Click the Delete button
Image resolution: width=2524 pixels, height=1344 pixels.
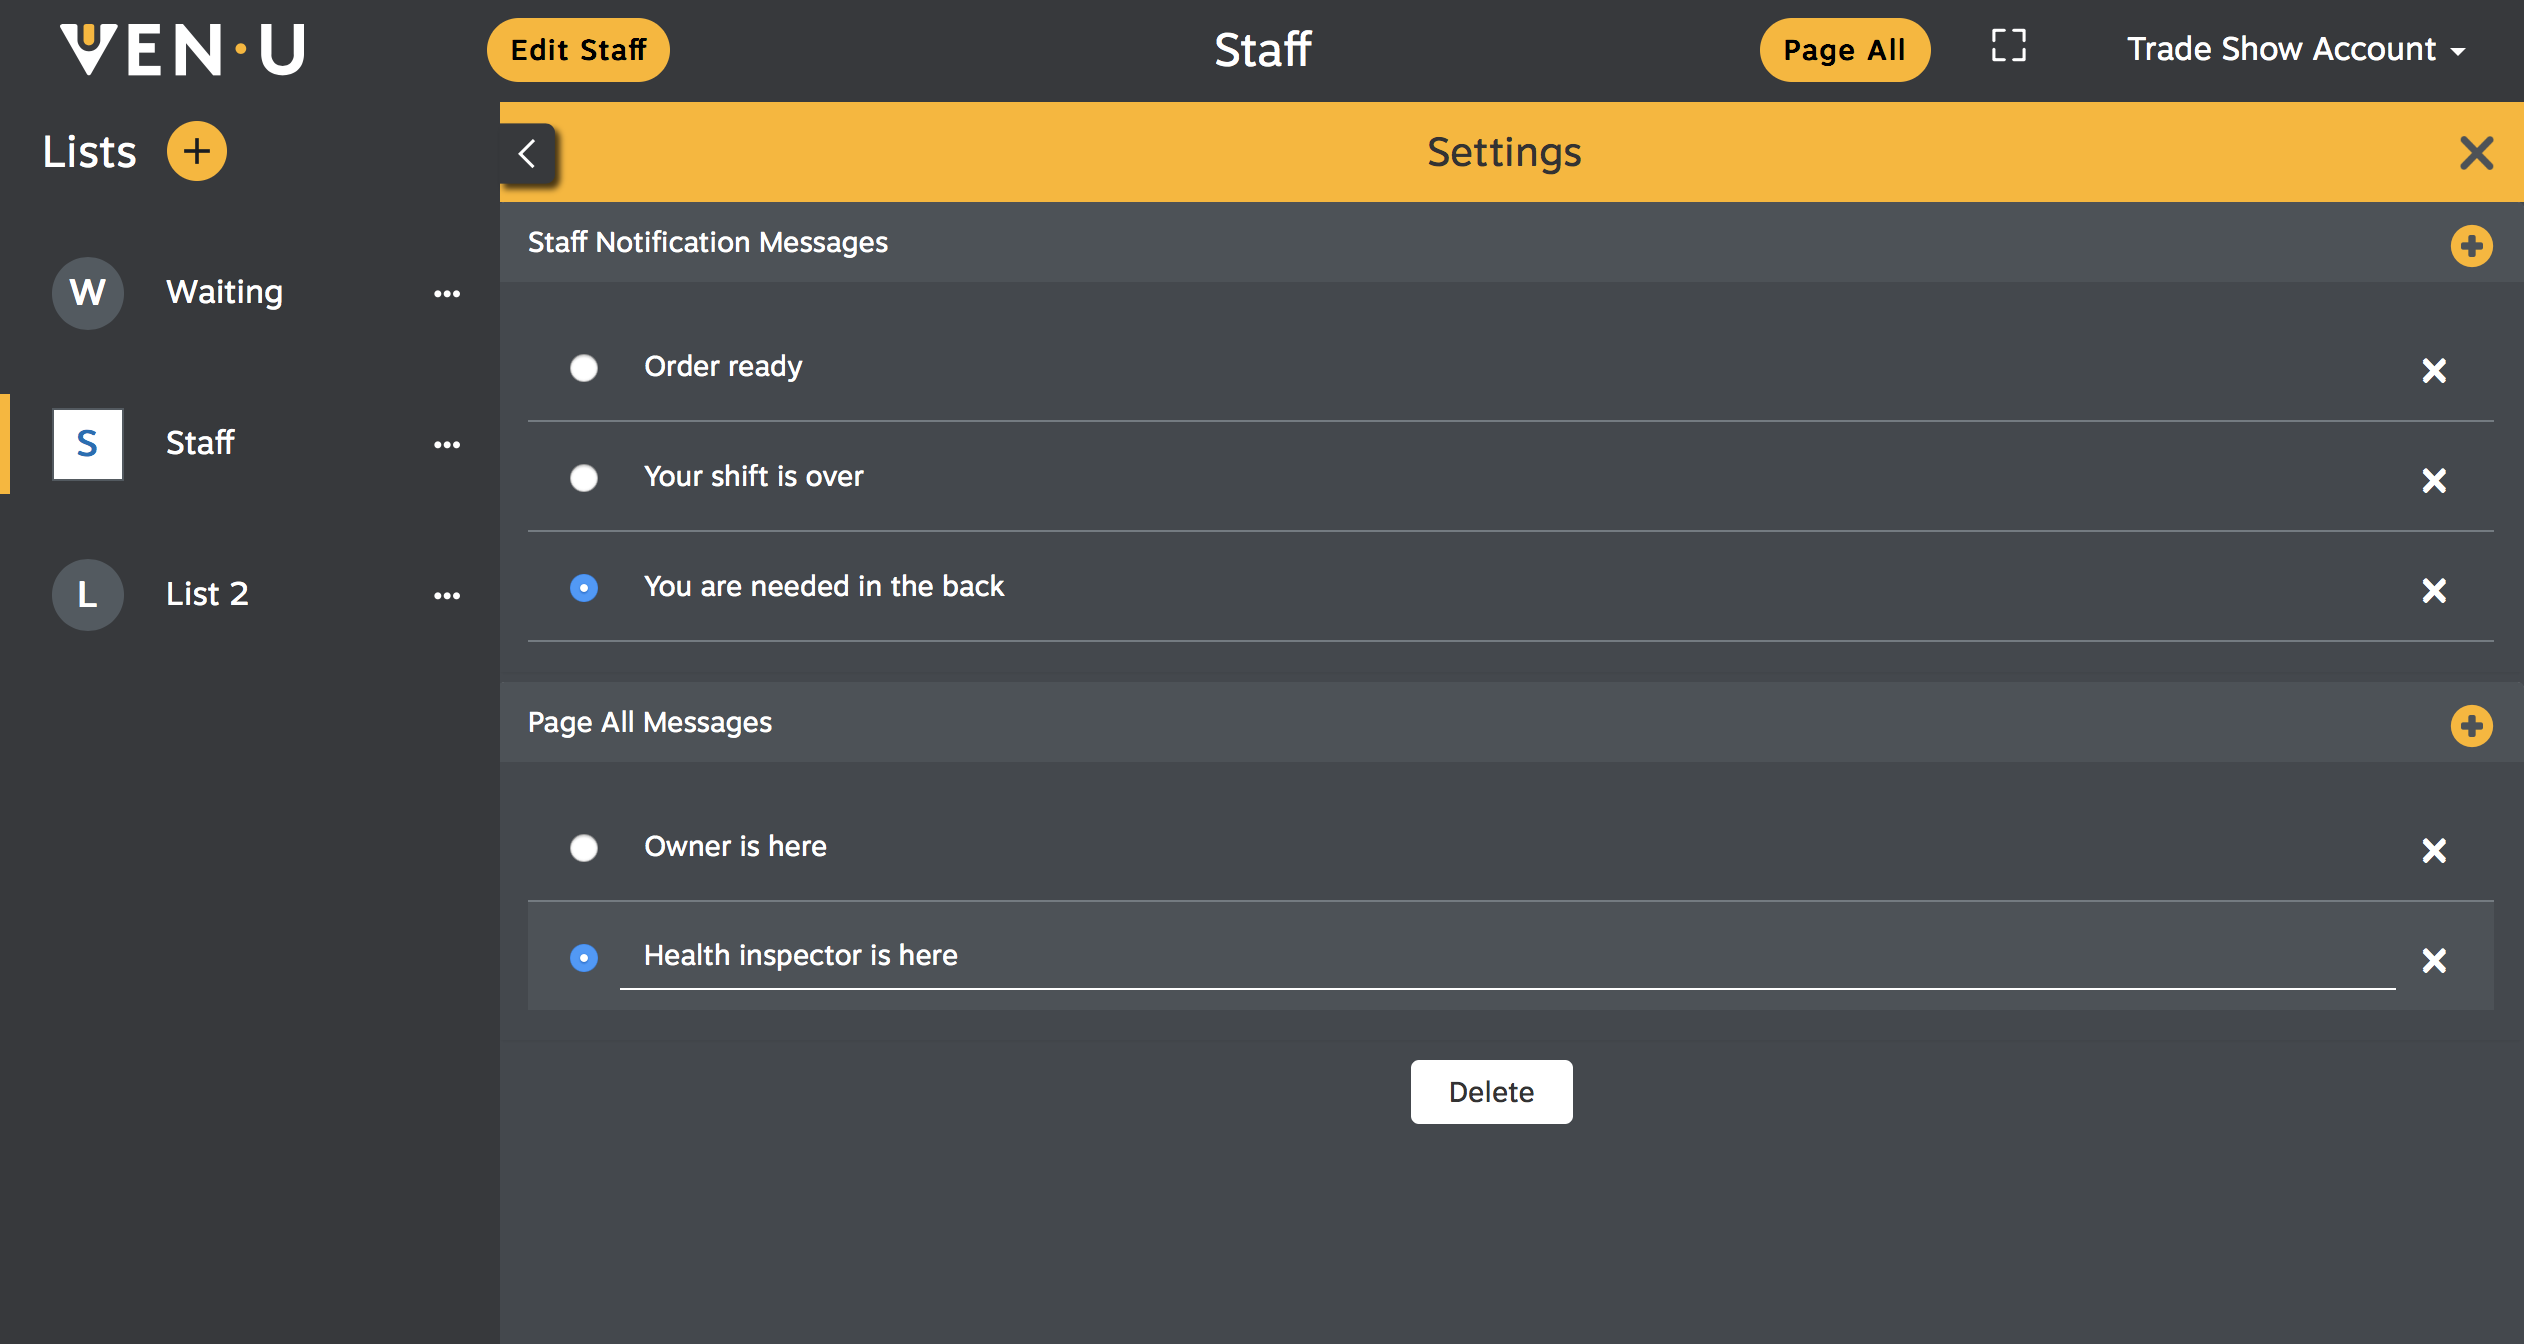coord(1491,1092)
